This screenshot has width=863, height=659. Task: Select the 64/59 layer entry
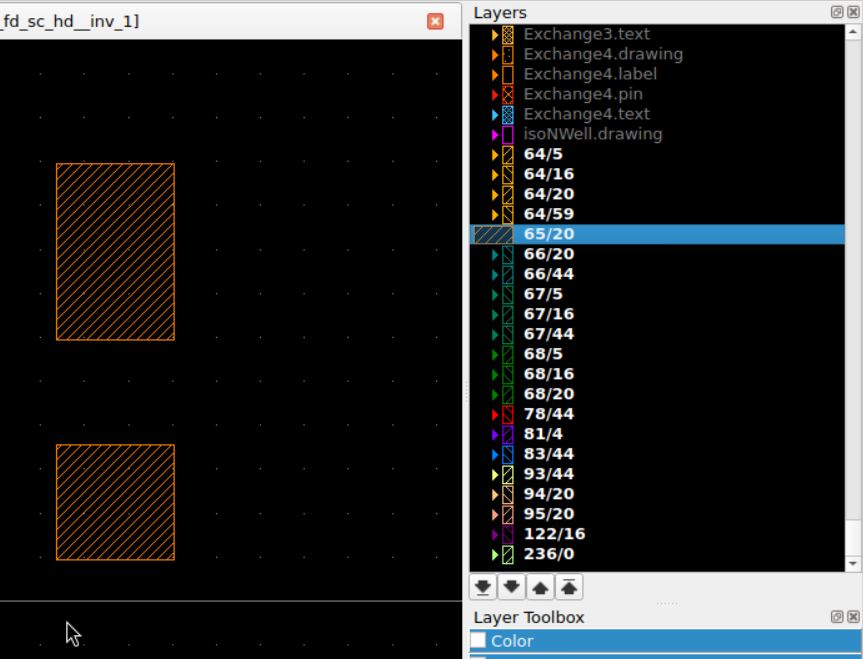pyautogui.click(x=548, y=214)
